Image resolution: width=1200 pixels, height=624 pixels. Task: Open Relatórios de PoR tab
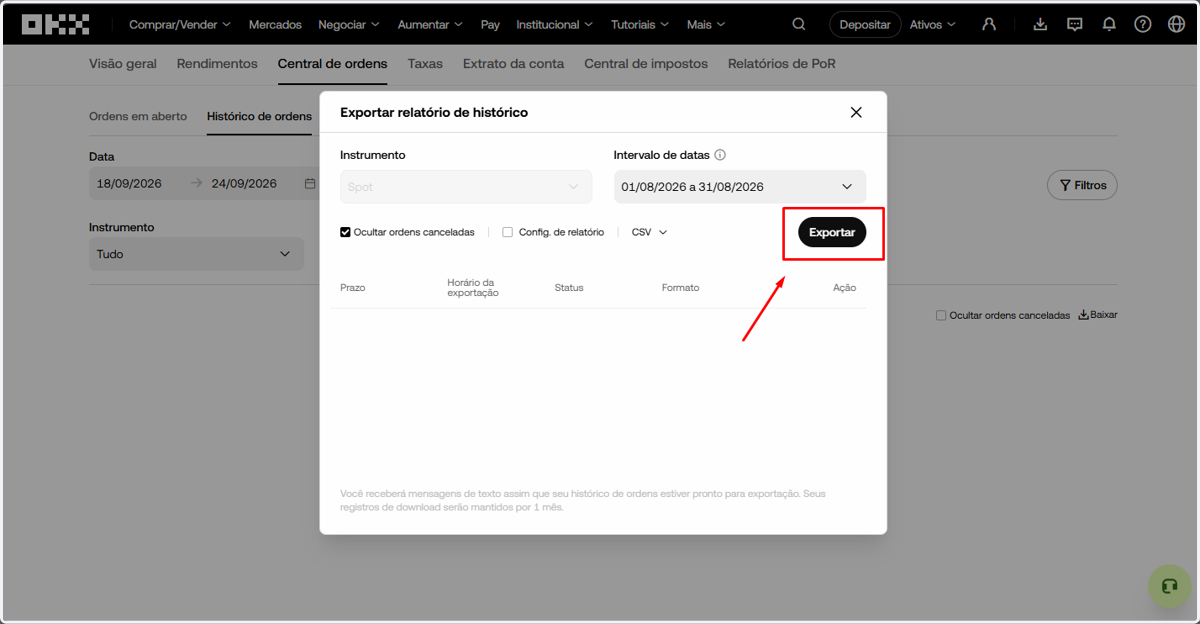click(x=782, y=63)
